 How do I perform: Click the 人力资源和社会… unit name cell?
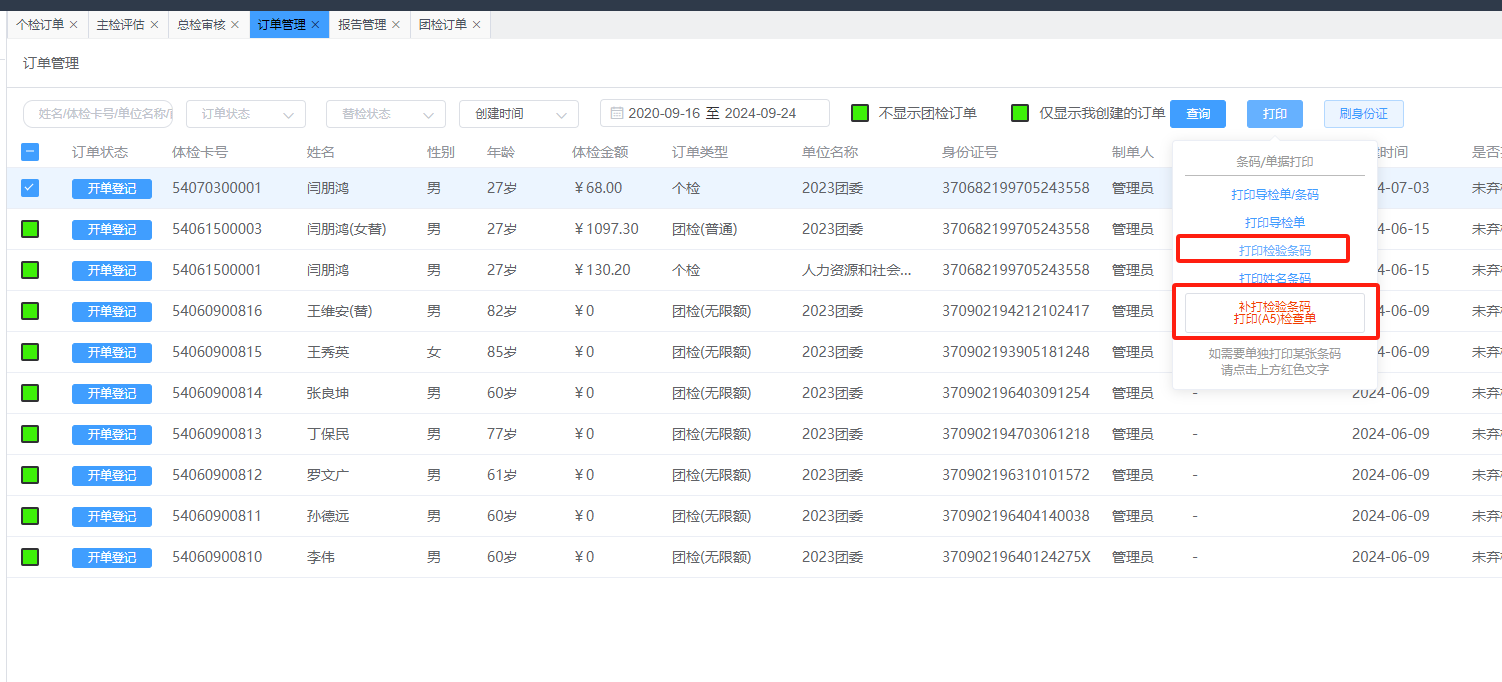[857, 270]
